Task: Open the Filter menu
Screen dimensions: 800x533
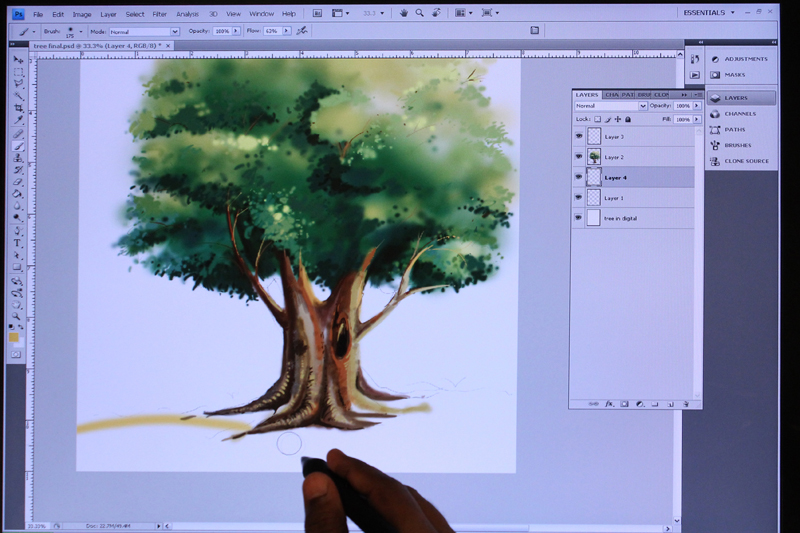Action: pos(160,14)
